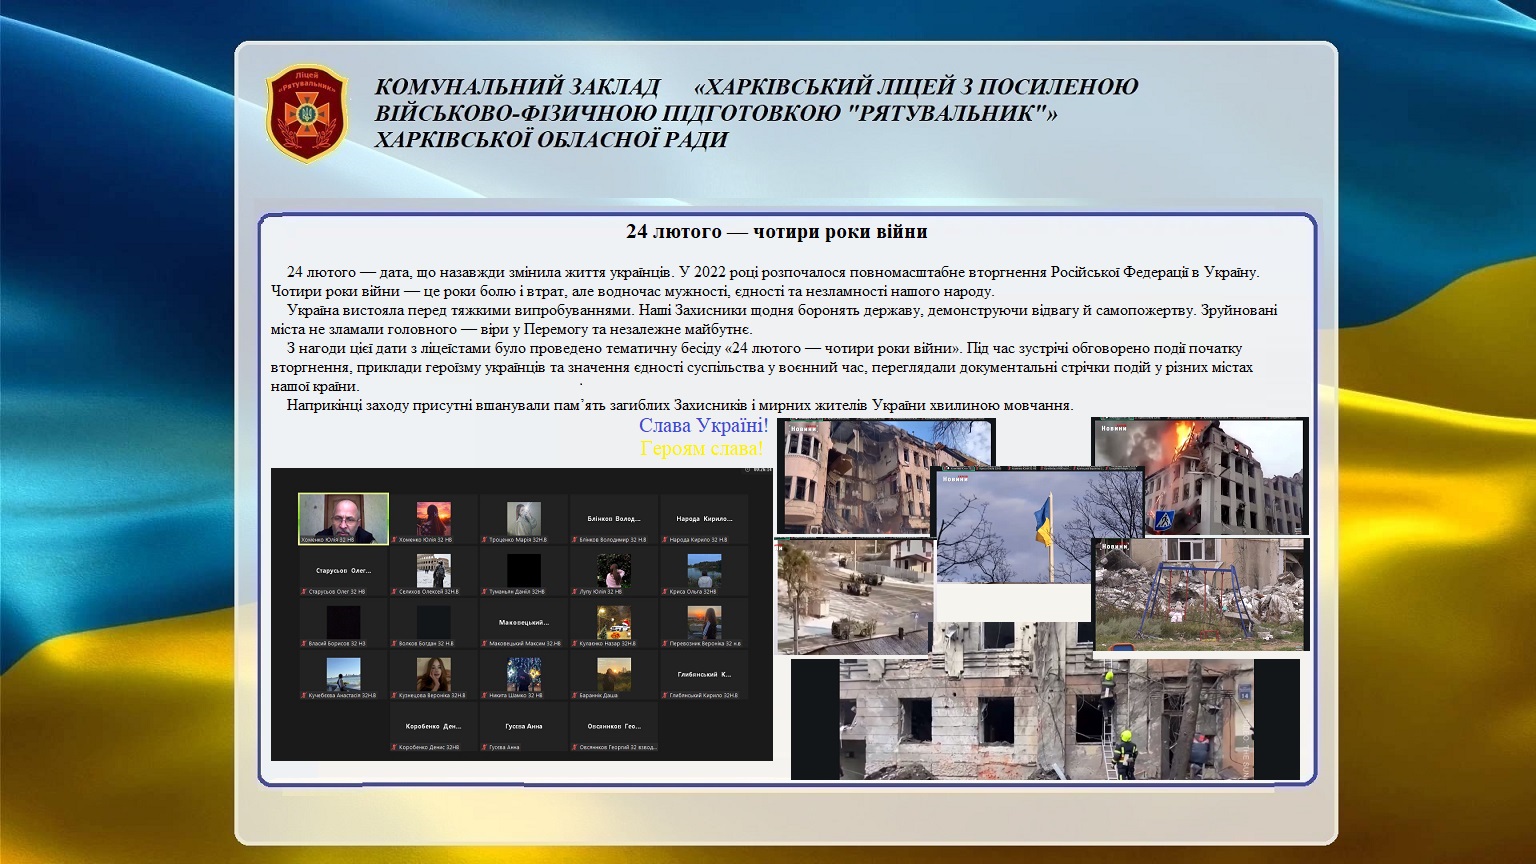Select the Коробенко Денис participant tile
The height and width of the screenshot is (864, 1536).
[433, 727]
